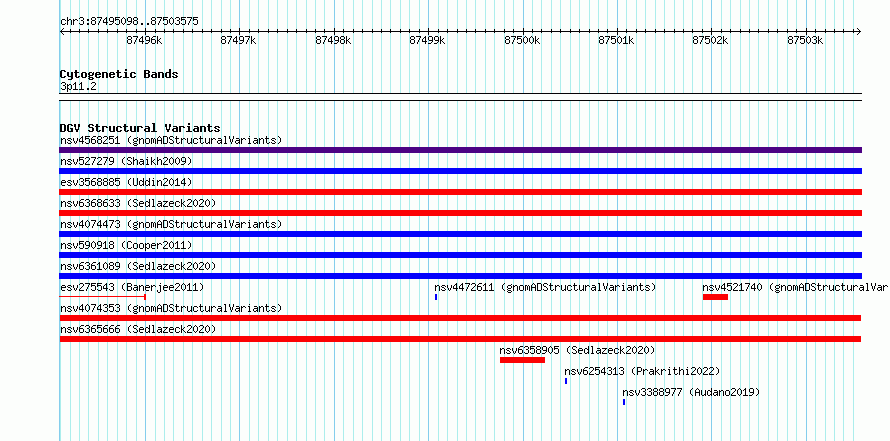Open nsv4074353 gnomAD variant label

point(171,308)
